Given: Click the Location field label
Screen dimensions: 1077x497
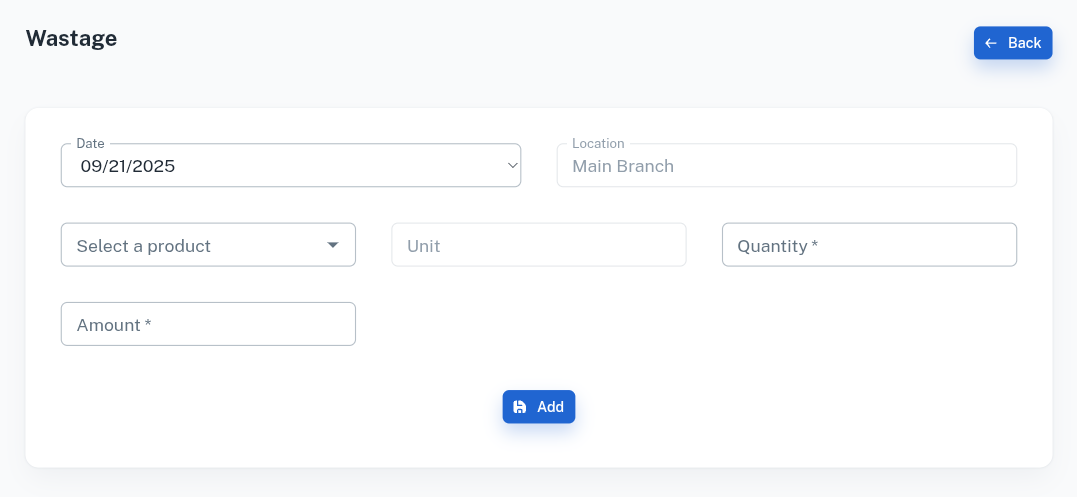Looking at the screenshot, I should (x=598, y=144).
